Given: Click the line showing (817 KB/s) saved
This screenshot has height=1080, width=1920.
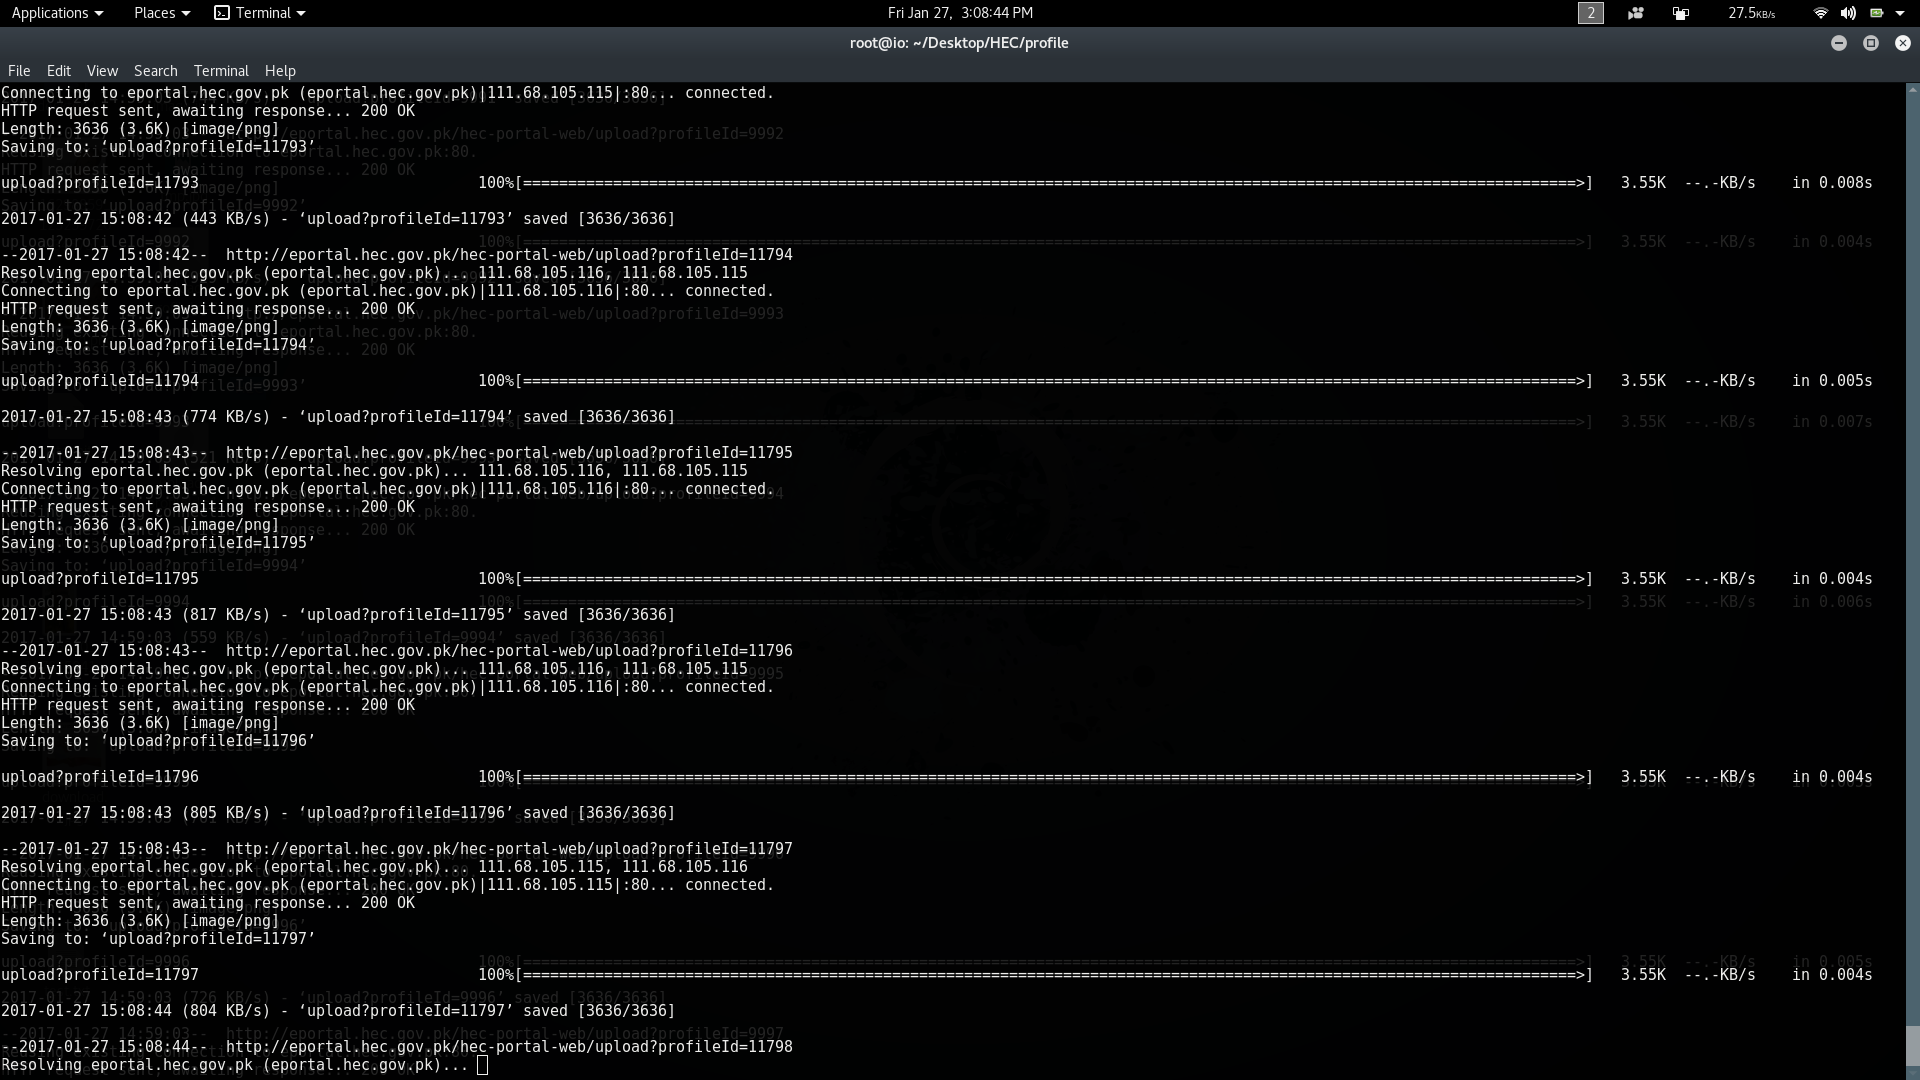Looking at the screenshot, I should click(x=338, y=615).
